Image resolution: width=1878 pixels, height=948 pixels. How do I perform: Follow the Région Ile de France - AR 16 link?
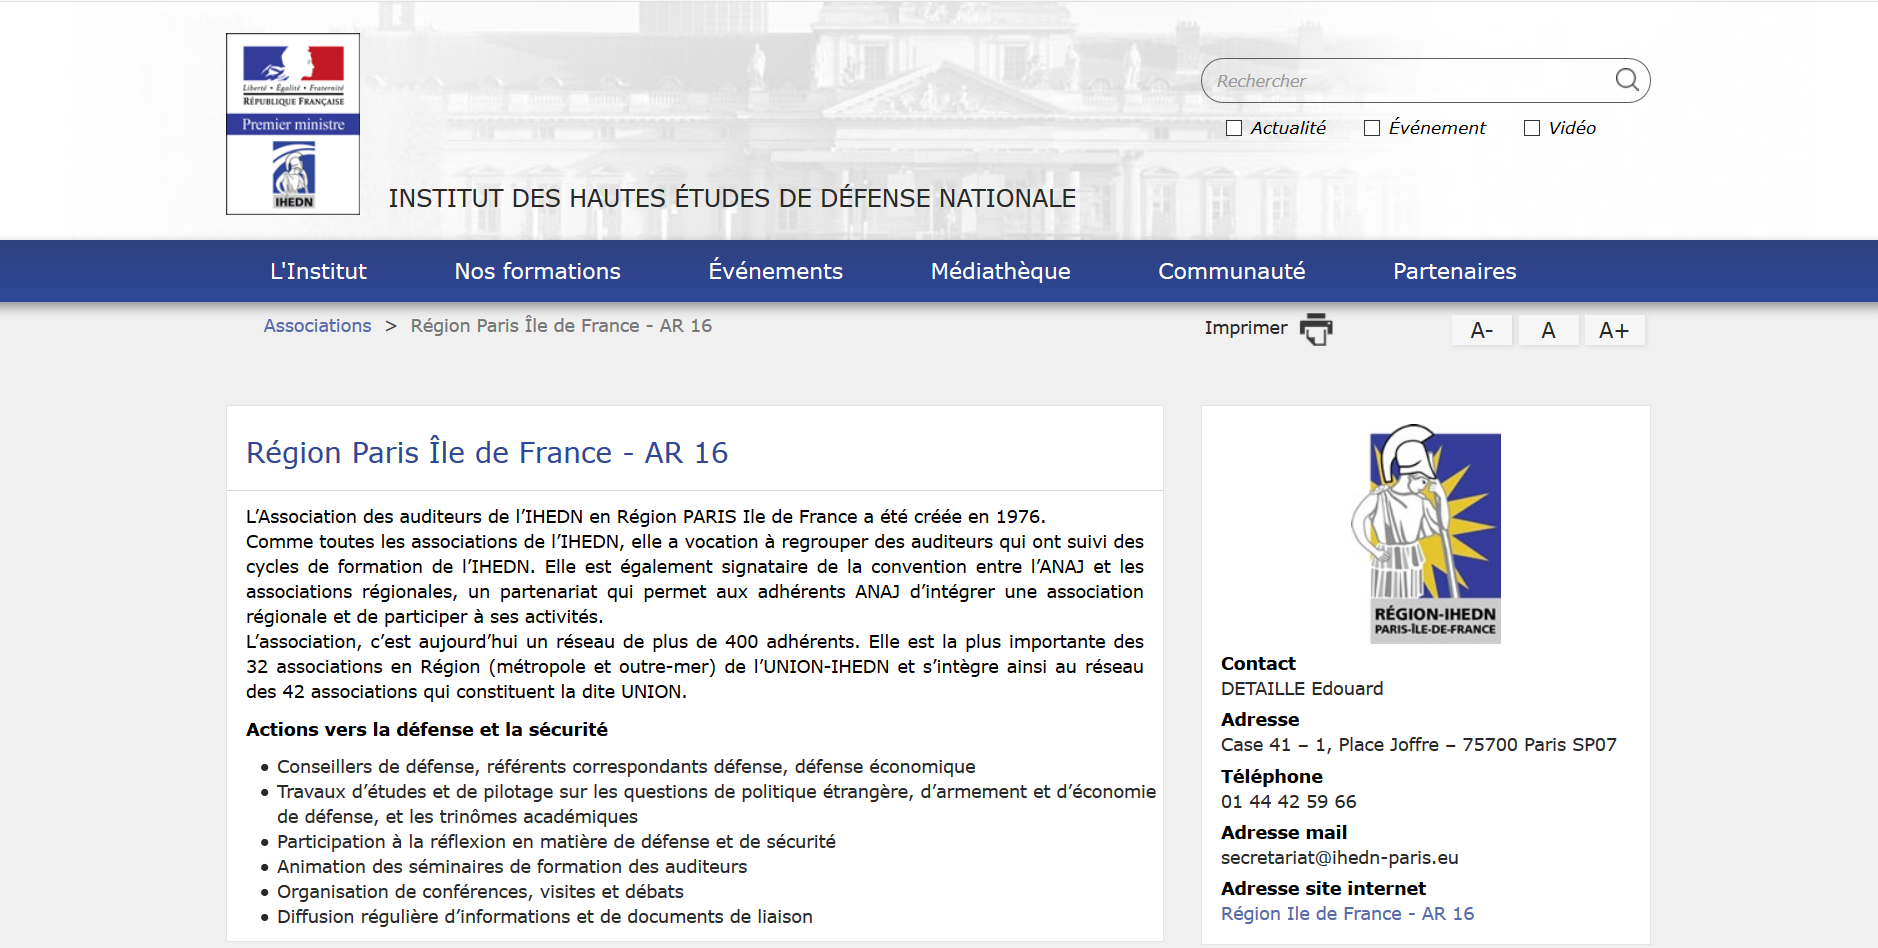tap(1348, 913)
